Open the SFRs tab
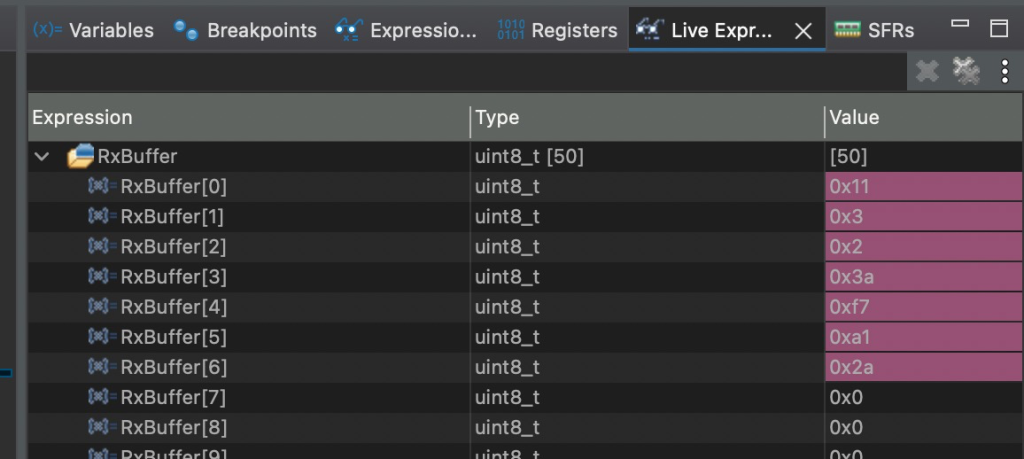 874,30
